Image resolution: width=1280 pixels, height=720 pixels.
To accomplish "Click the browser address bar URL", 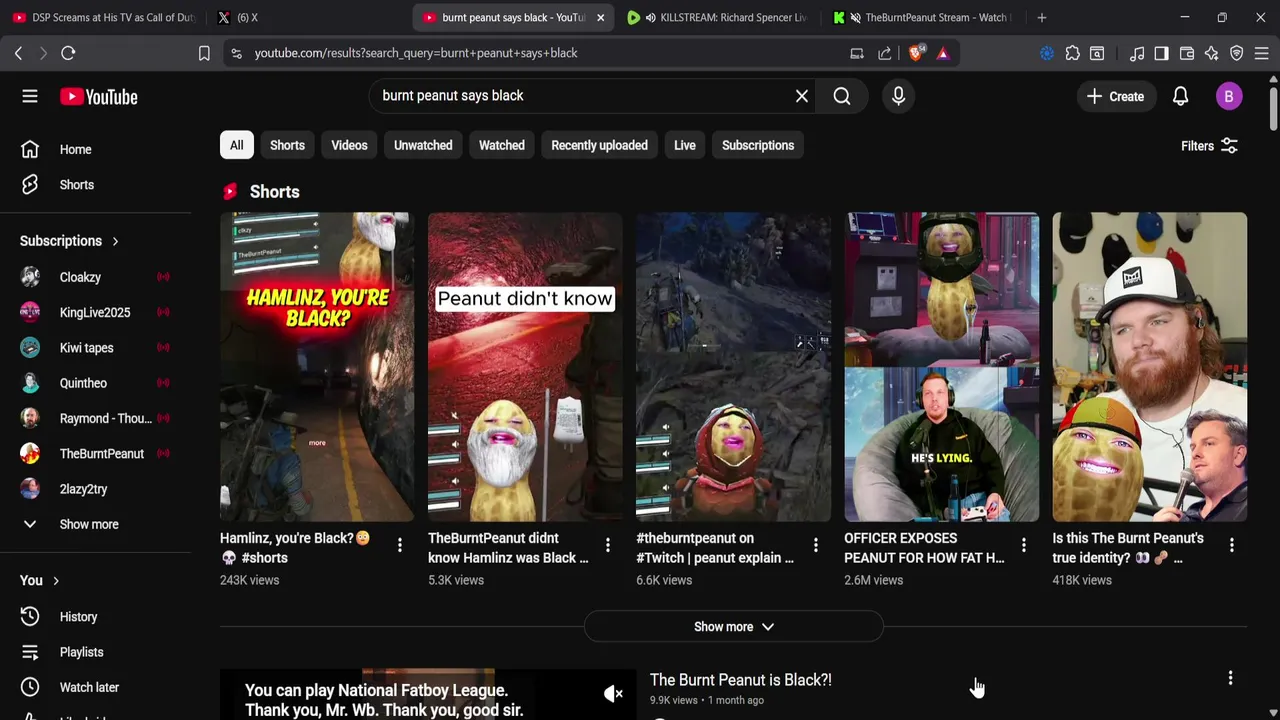I will coord(416,53).
